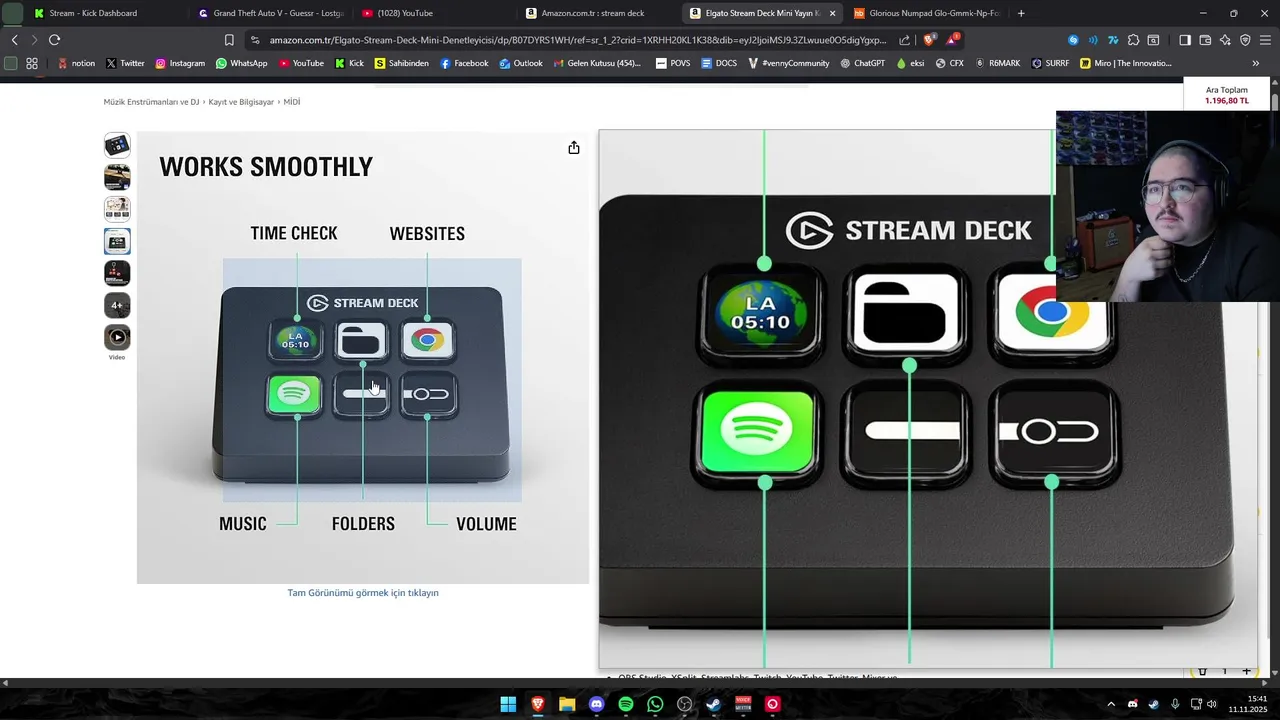Open the Shazam extension icon
This screenshot has height=720, width=1280.
(x=1073, y=40)
